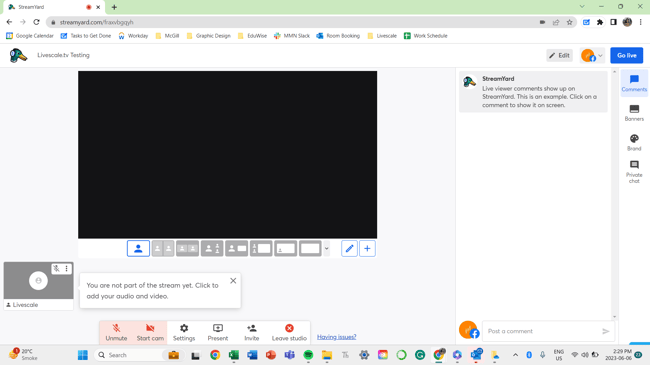
Task: Choose the screen layout with tiny person corner
Action: (x=286, y=248)
